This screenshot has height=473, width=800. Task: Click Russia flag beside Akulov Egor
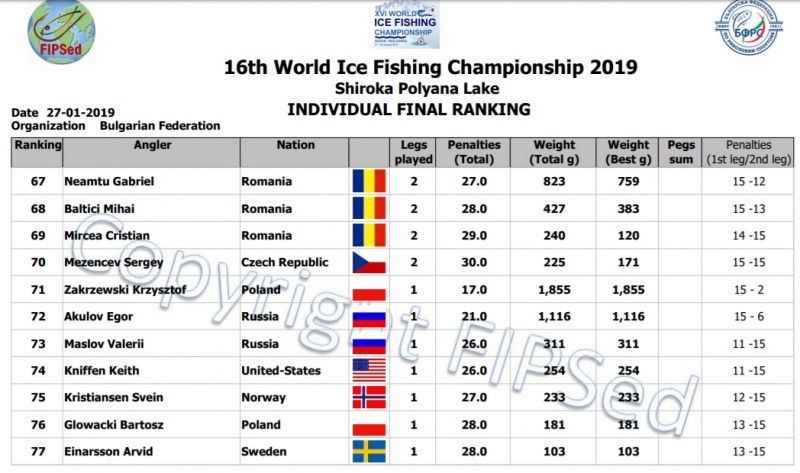tap(369, 317)
